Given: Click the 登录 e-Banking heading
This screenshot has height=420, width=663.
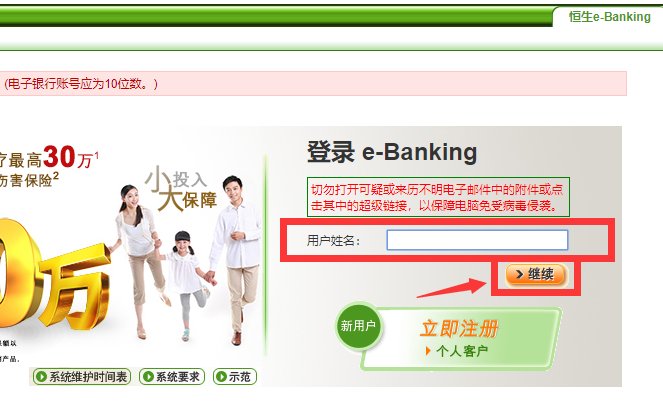Looking at the screenshot, I should (x=392, y=152).
